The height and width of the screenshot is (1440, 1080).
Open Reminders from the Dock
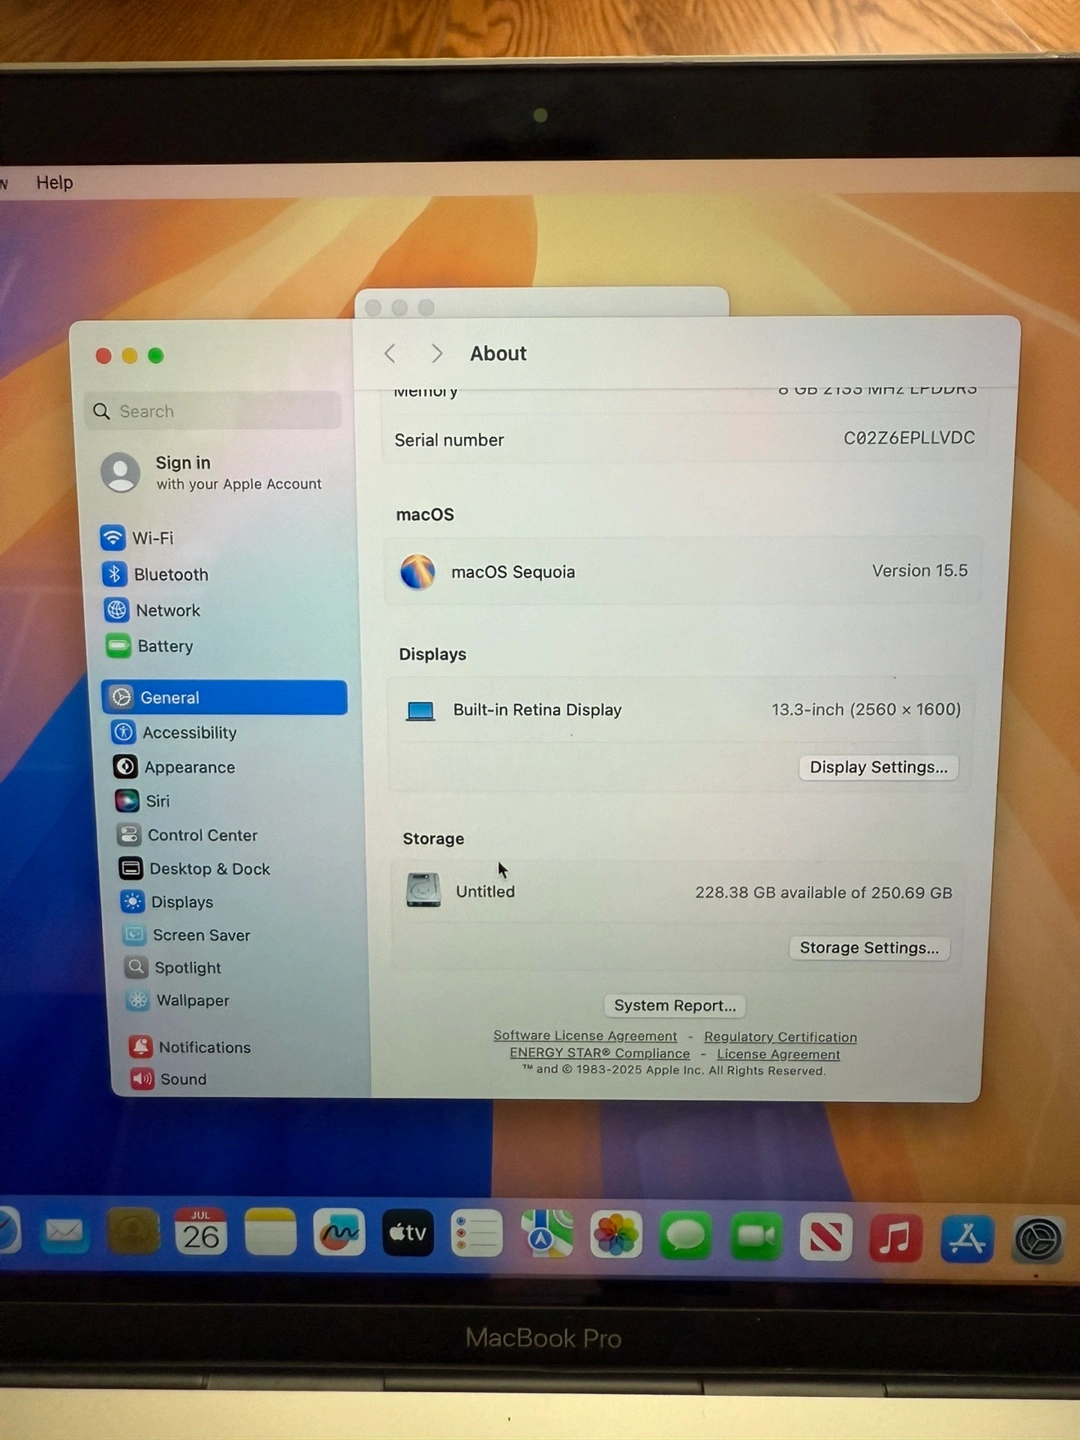(477, 1234)
